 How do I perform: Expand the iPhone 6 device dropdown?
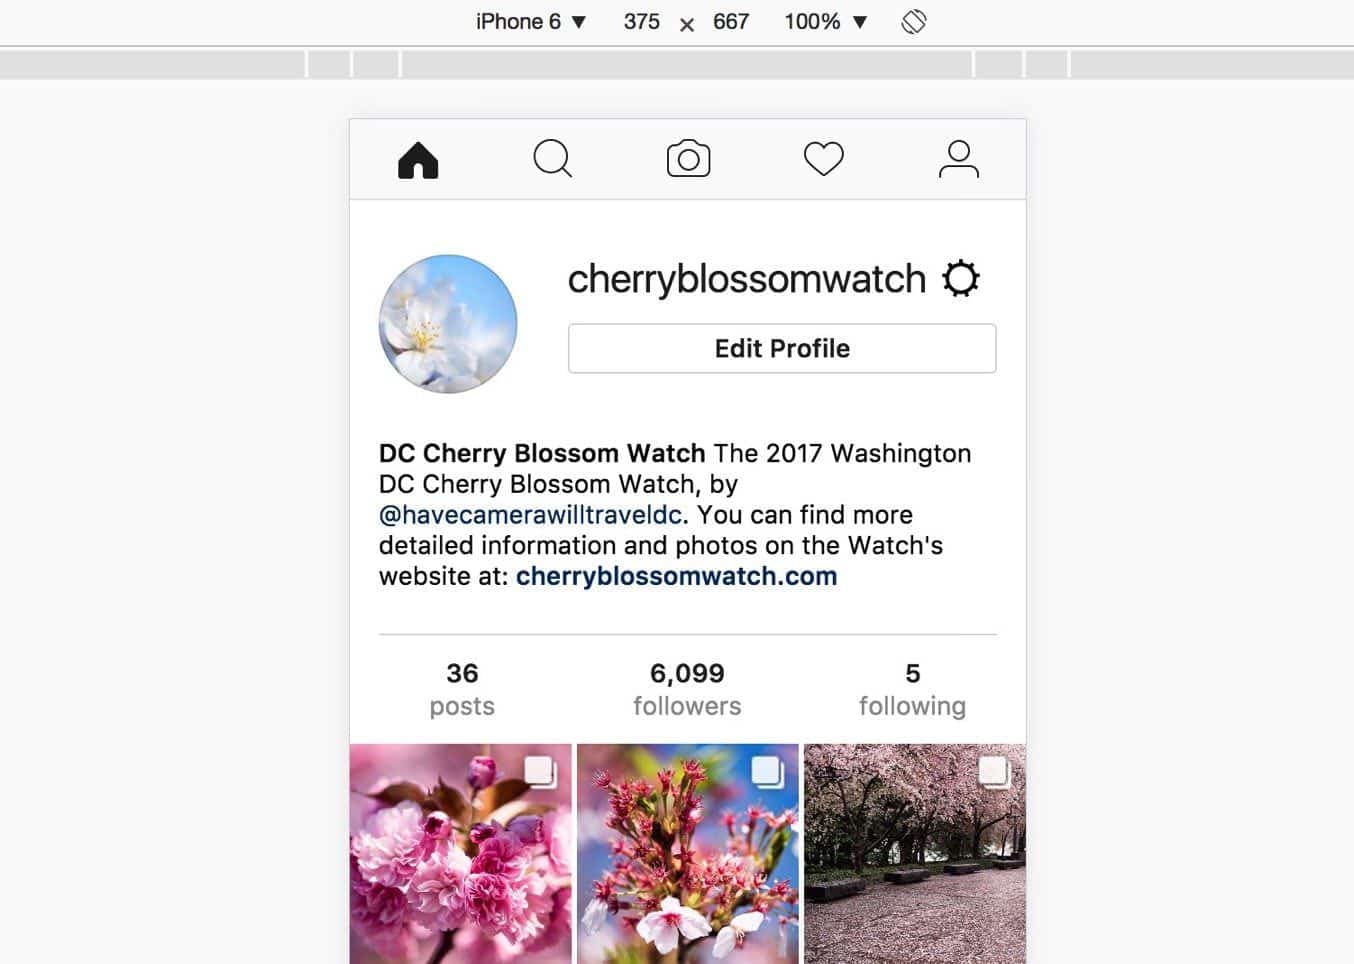tap(531, 21)
